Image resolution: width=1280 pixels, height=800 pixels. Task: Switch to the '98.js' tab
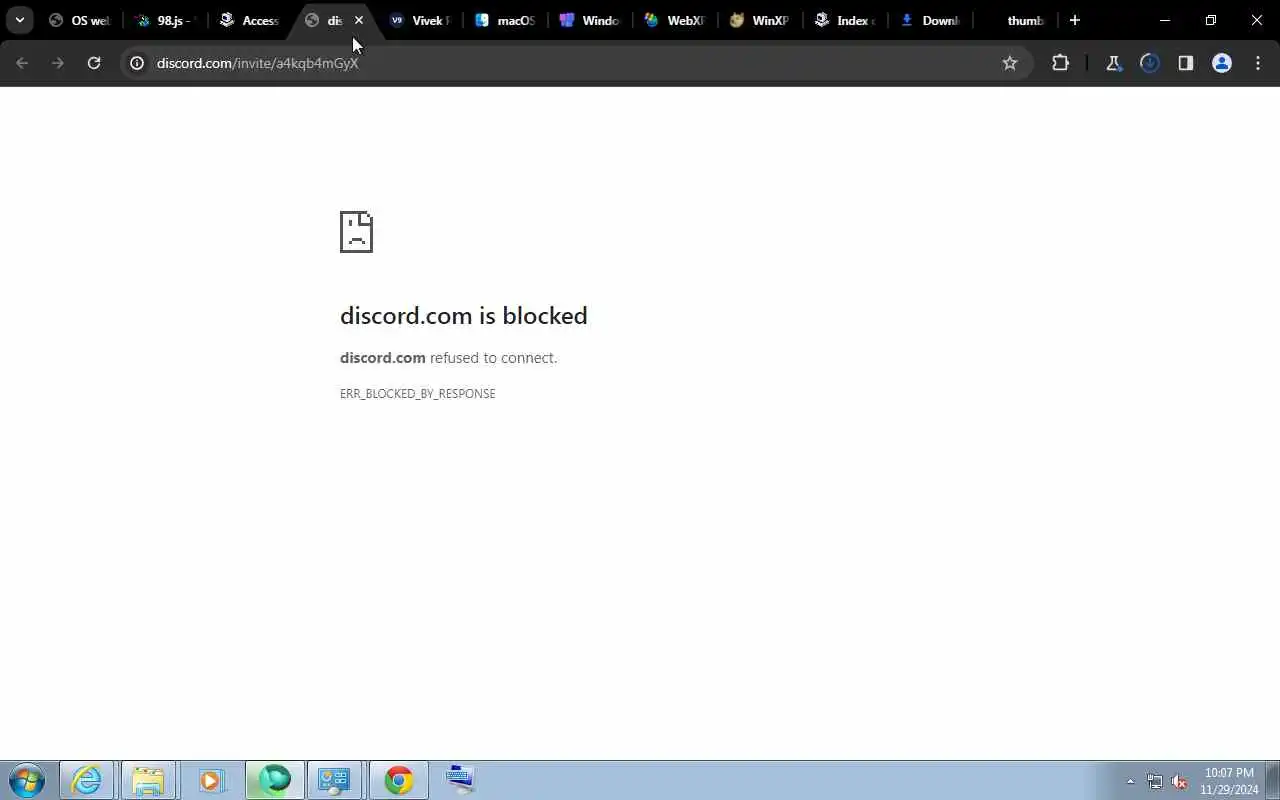pyautogui.click(x=166, y=20)
